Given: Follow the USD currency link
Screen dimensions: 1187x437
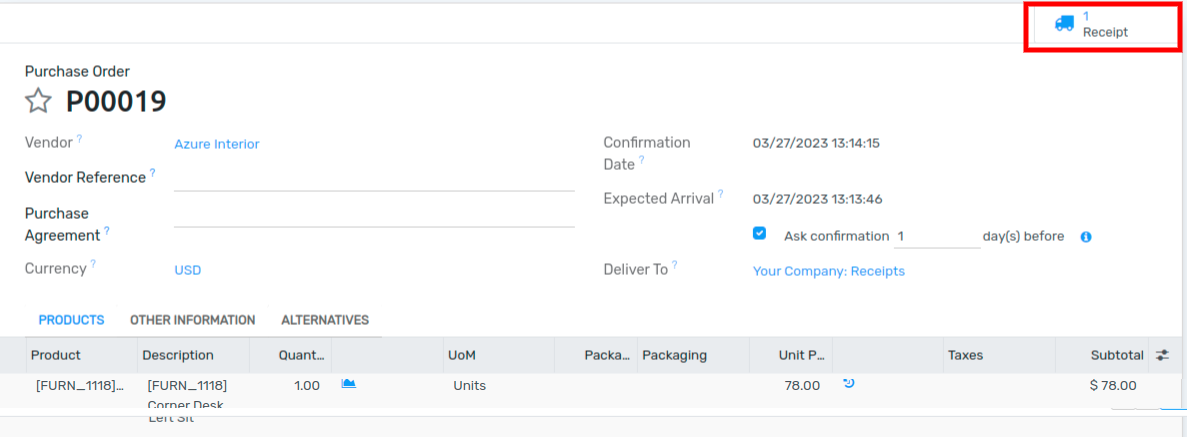Looking at the screenshot, I should 188,270.
